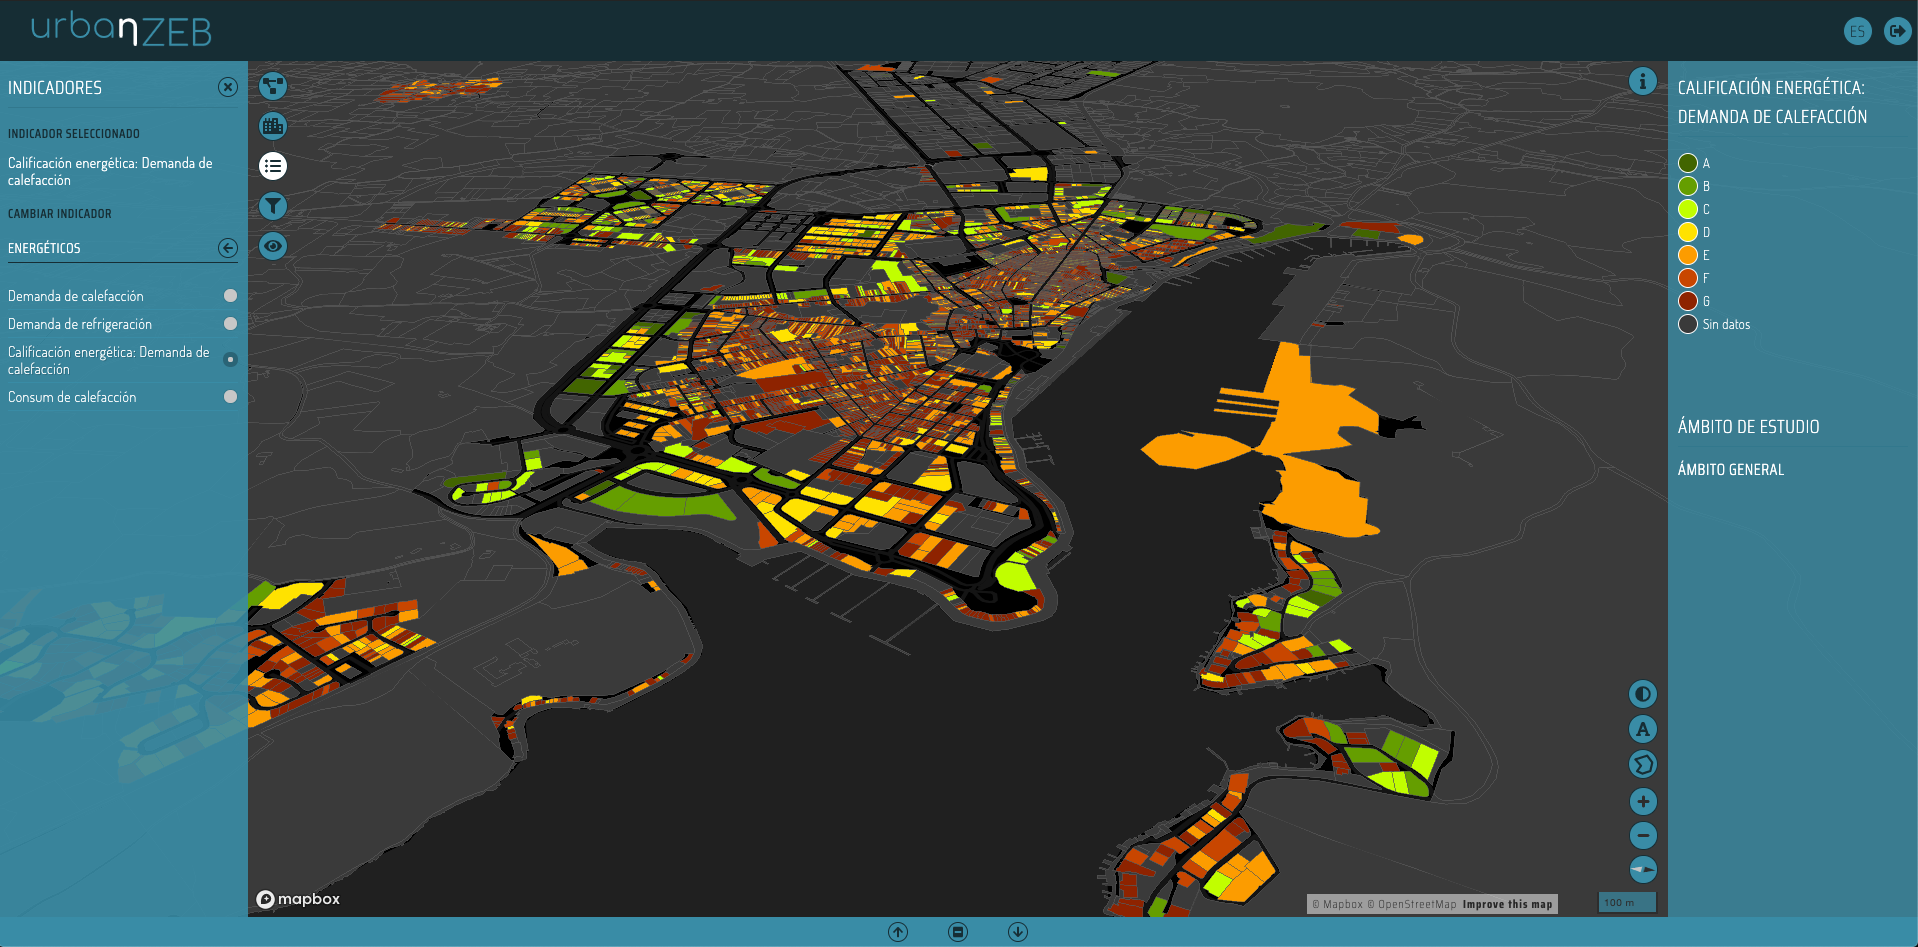
Task: Select Demanda de refrigeración radio
Action: pyautogui.click(x=231, y=324)
